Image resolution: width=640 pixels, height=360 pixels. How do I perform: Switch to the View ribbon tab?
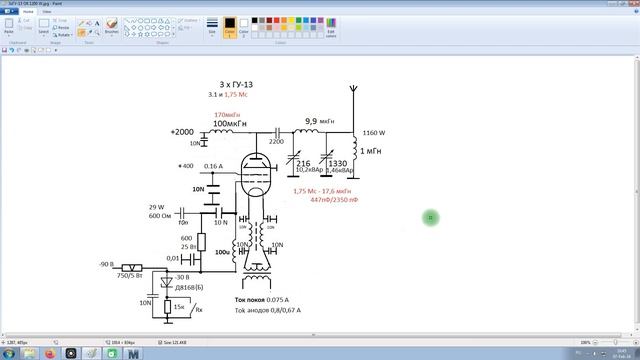47,11
